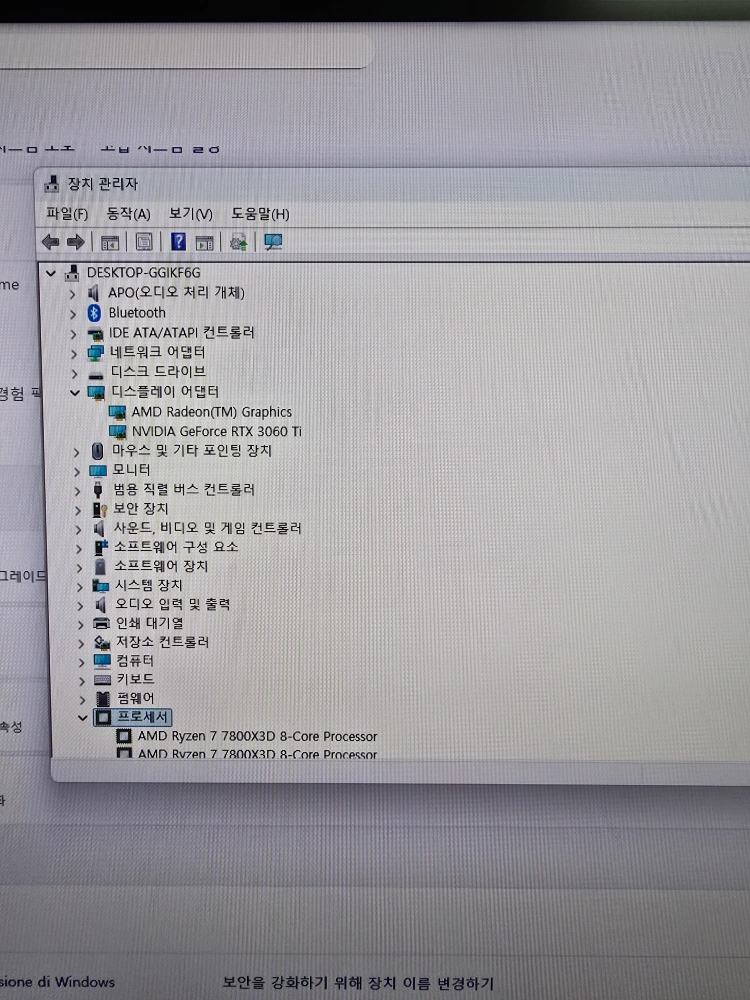Collapse the 프로세서 category arrow
Image resolution: width=750 pixels, height=1000 pixels.
point(82,717)
